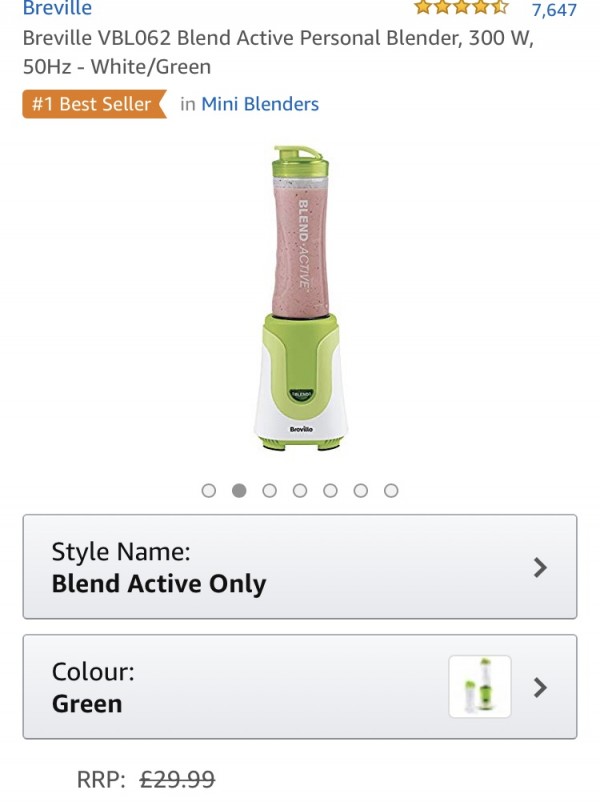Image resolution: width=600 pixels, height=806 pixels.
Task: Select the first image carousel dot
Action: point(209,490)
